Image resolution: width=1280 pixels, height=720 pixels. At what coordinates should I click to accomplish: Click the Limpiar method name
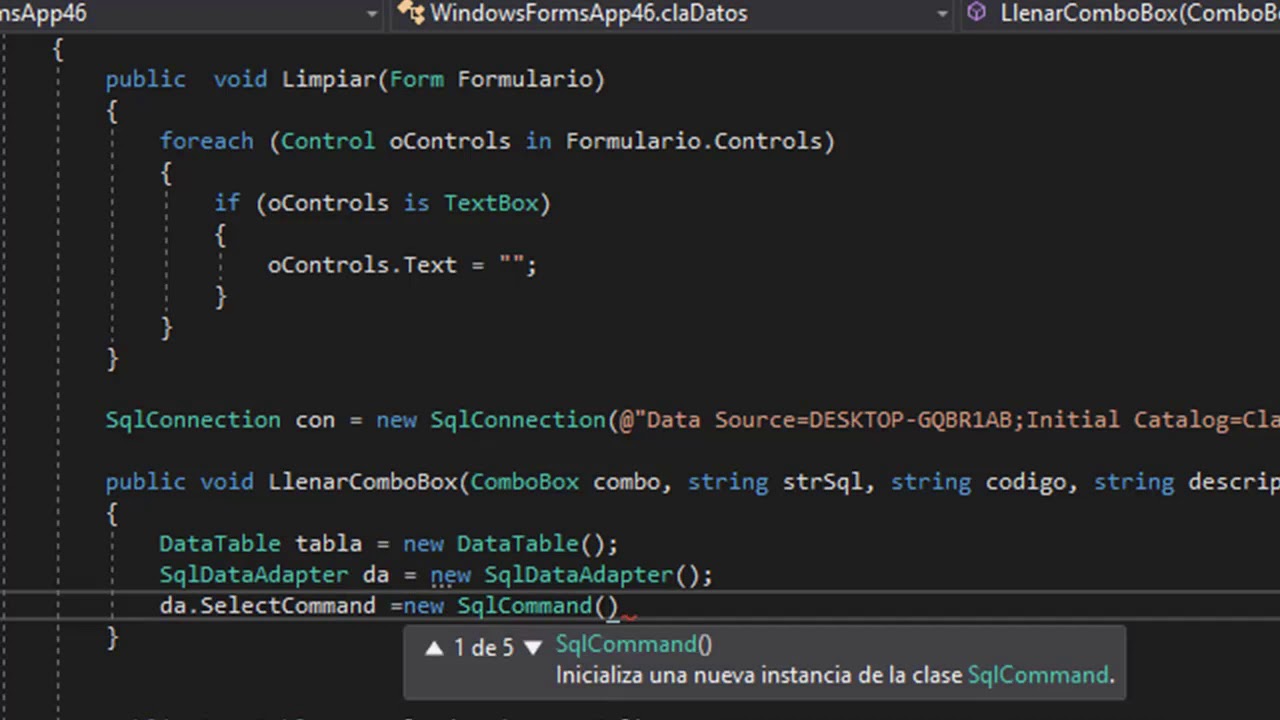pyautogui.click(x=328, y=79)
